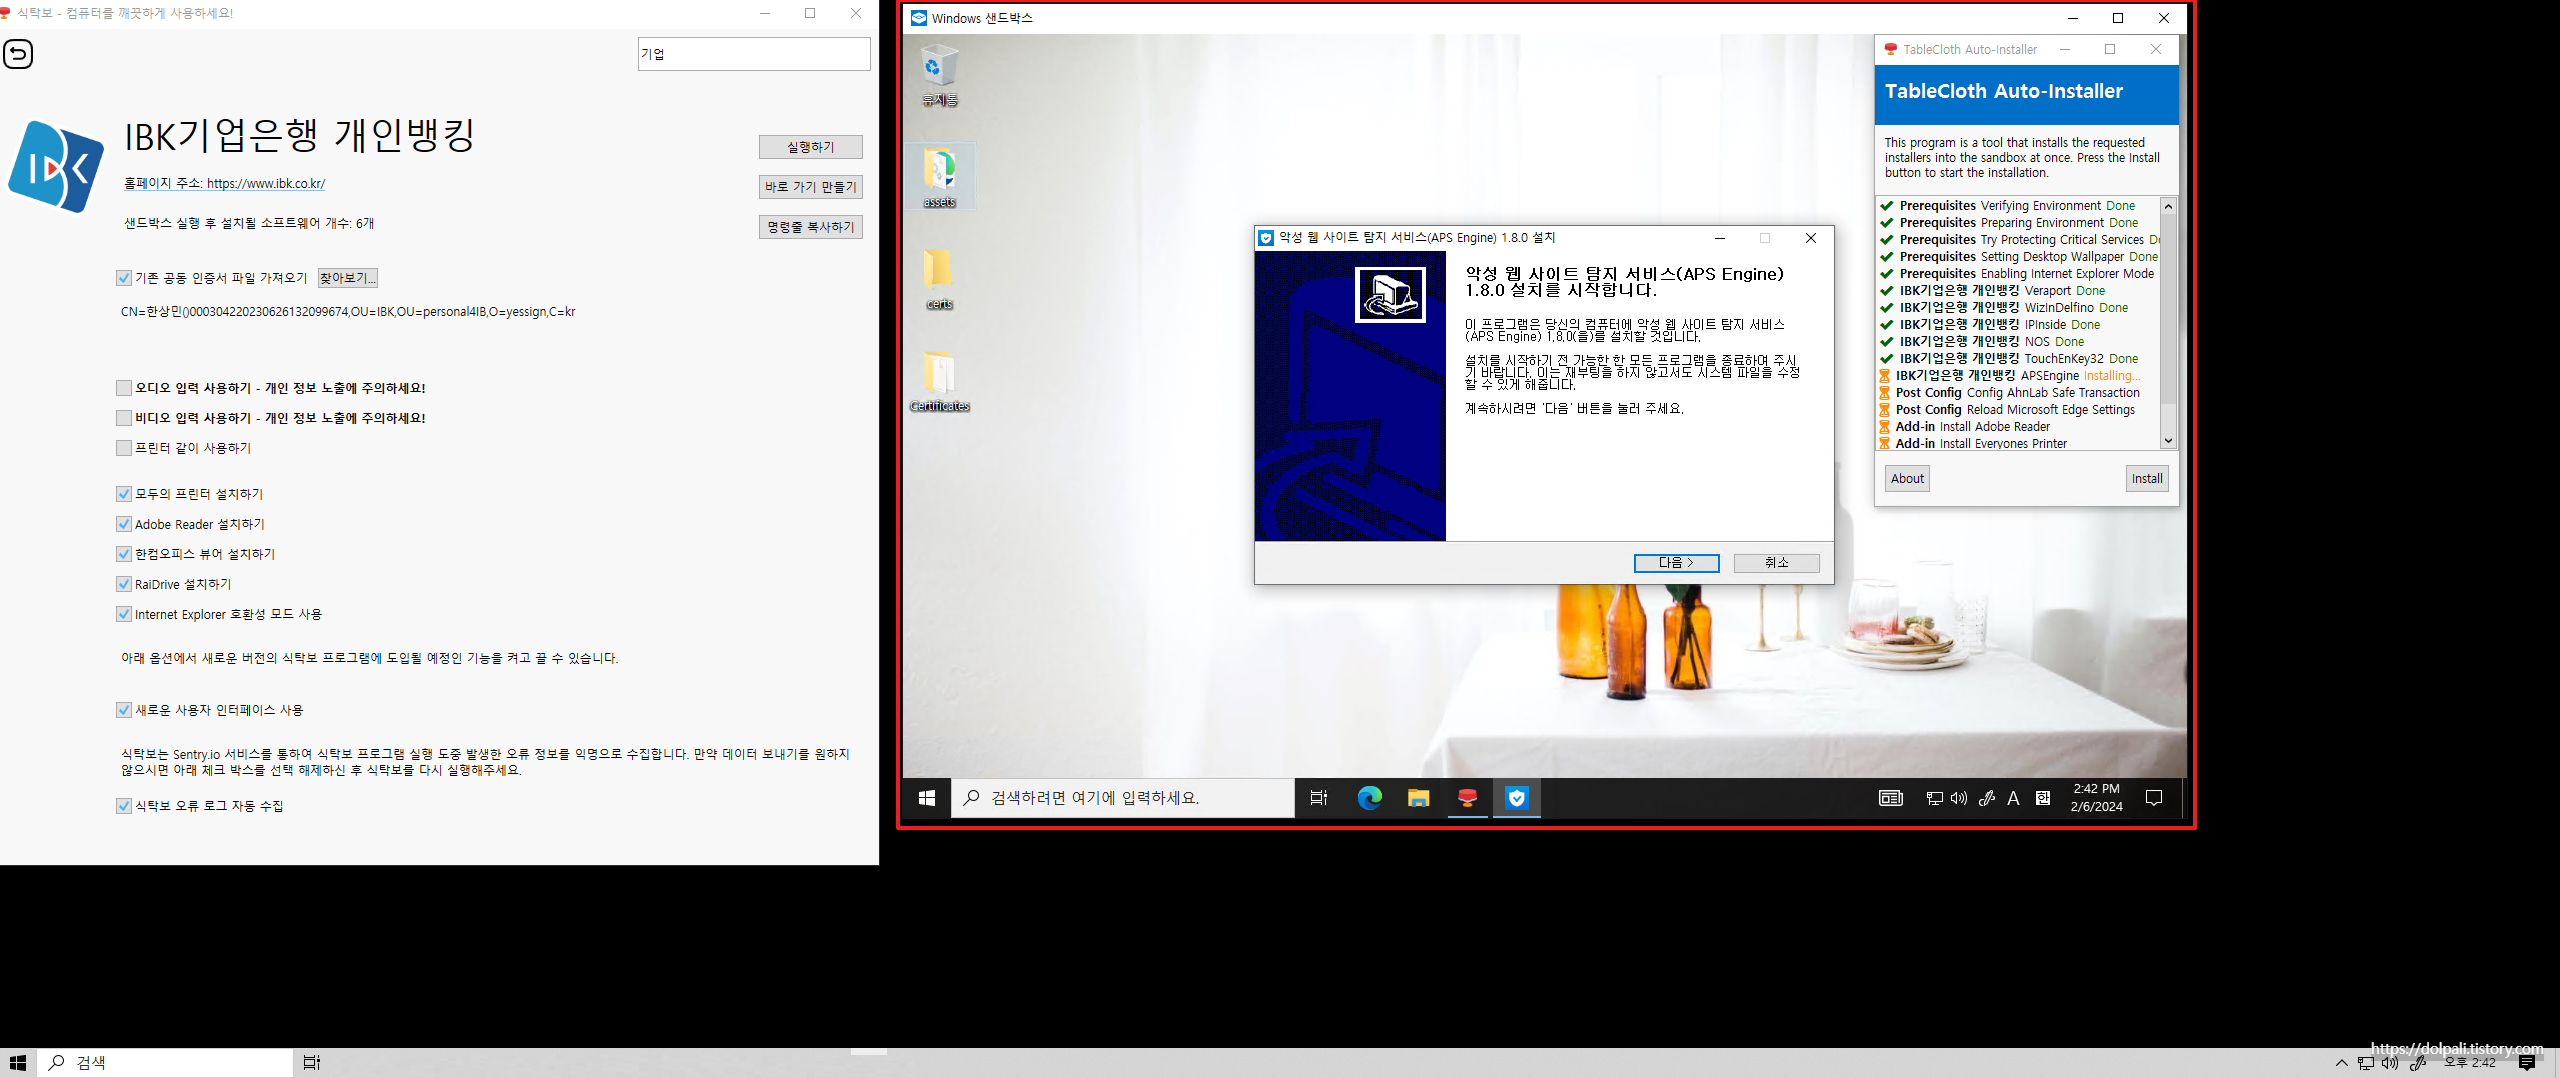Toggle 식탁보 오류 로그 자동 수집 checkbox

124,806
